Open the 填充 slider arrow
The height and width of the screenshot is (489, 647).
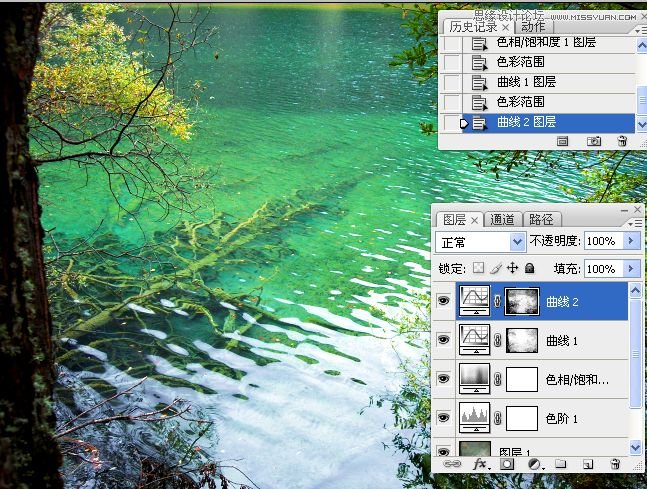pyautogui.click(x=631, y=269)
